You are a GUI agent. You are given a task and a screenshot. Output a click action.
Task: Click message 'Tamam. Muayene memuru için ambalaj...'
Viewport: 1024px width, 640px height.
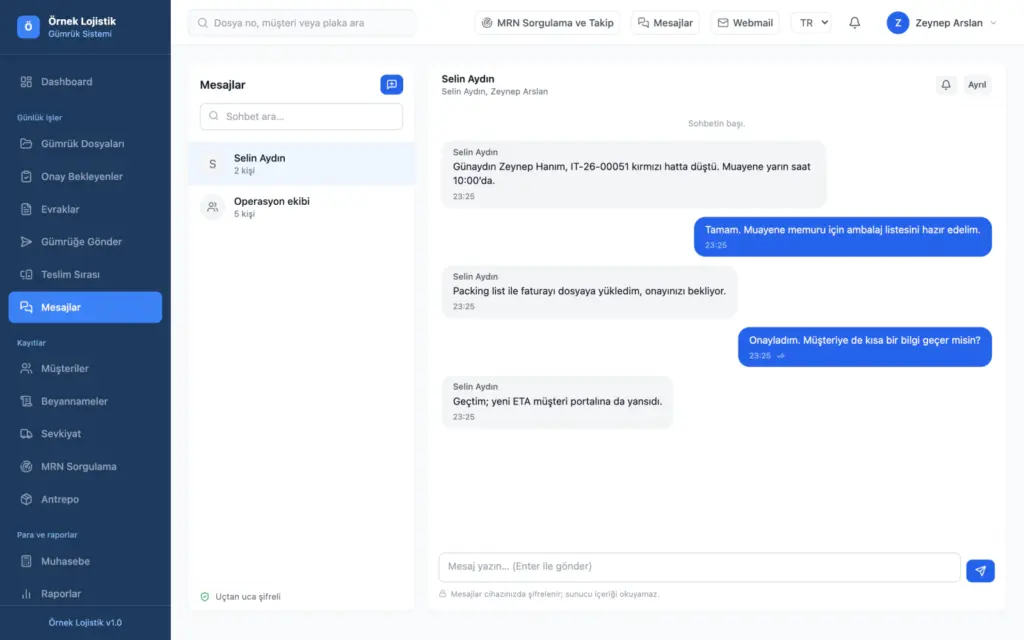[x=842, y=236]
